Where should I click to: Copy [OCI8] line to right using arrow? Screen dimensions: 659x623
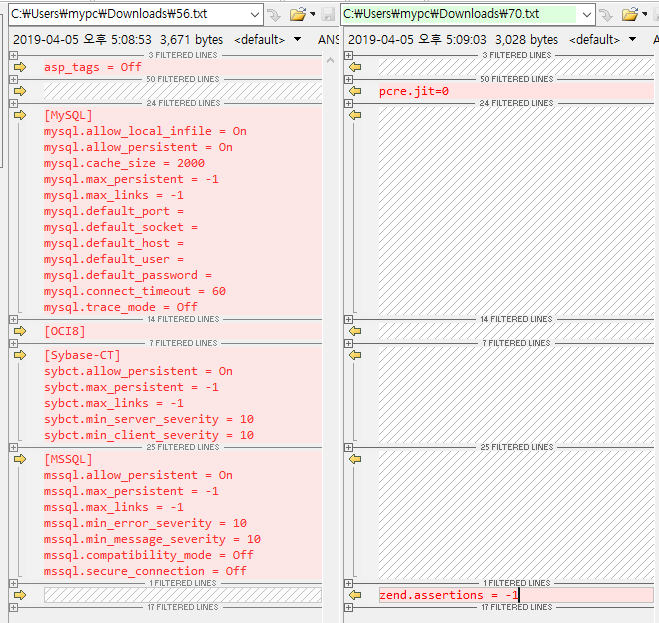click(20, 331)
